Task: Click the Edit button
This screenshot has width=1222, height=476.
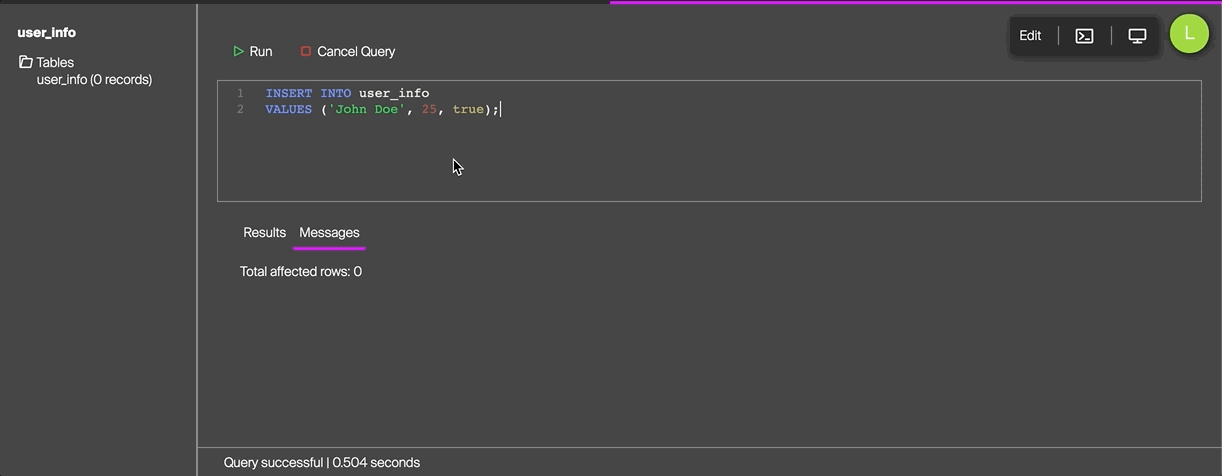Action: (1030, 36)
